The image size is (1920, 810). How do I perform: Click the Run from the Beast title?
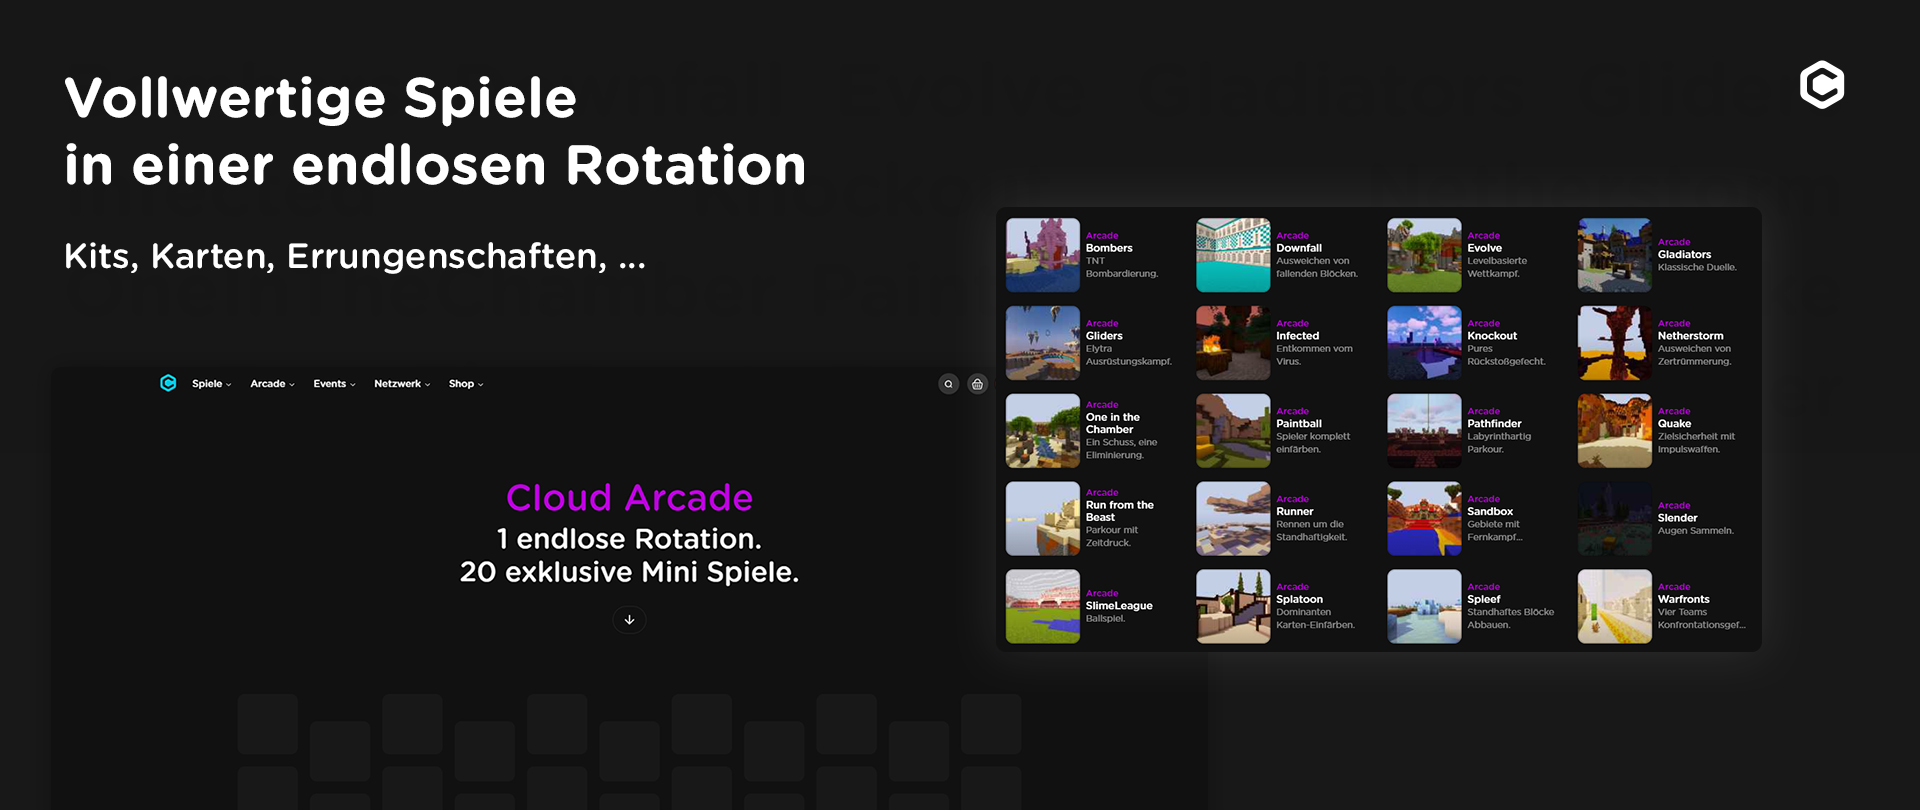pyautogui.click(x=1120, y=511)
